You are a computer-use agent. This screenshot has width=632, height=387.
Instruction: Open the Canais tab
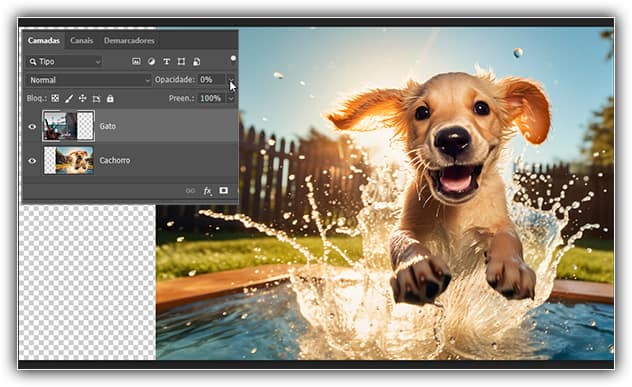pos(81,40)
